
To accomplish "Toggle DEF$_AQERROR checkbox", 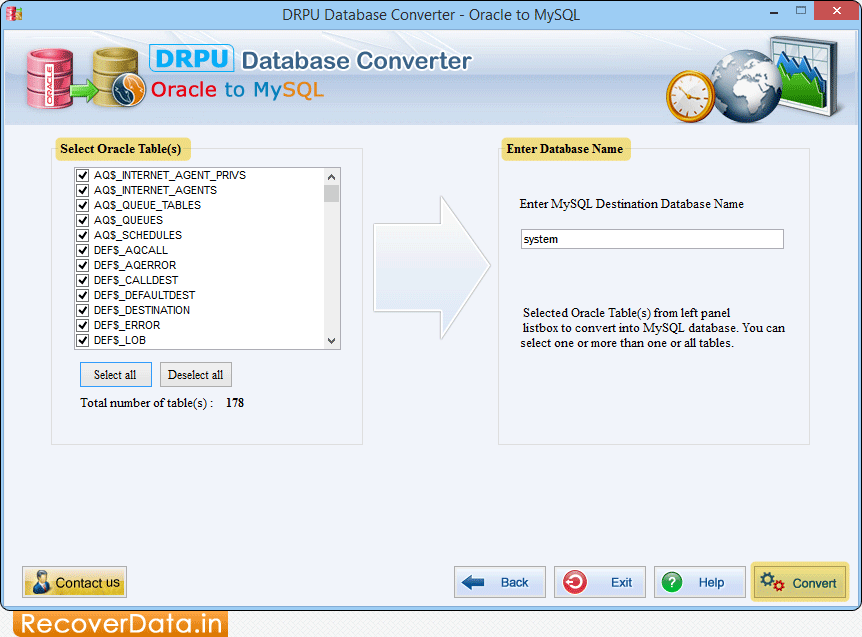I will point(82,265).
